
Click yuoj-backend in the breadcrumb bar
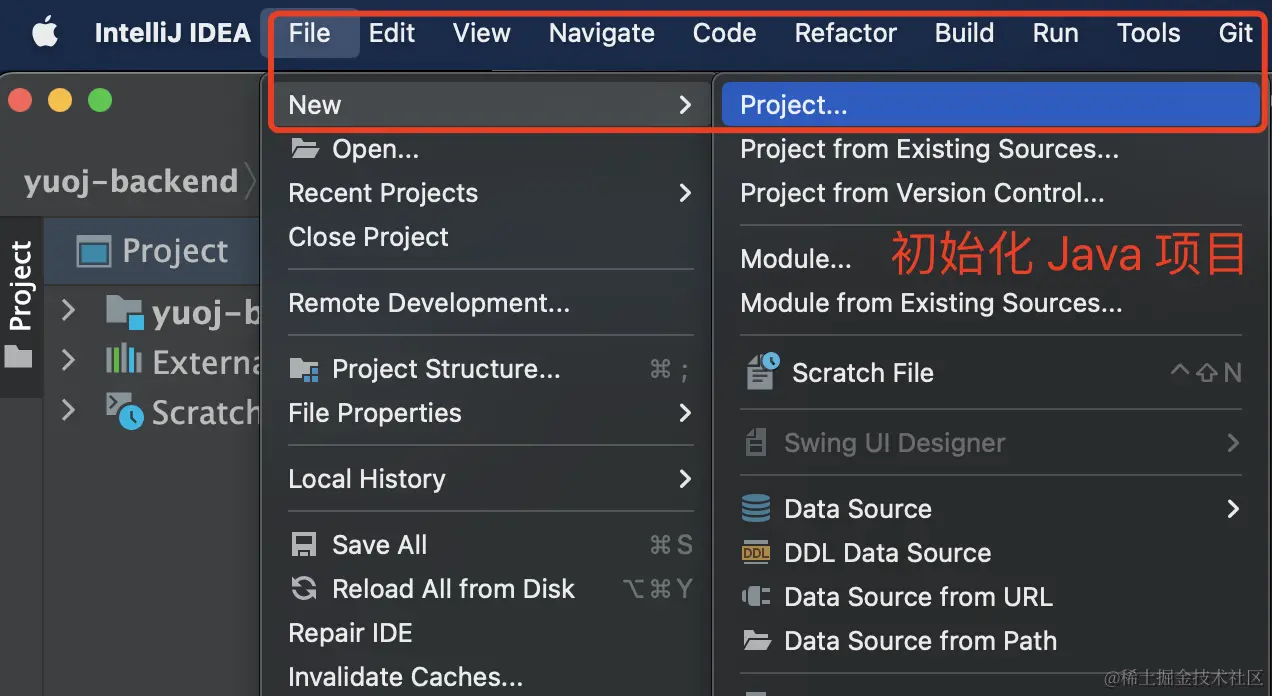pyautogui.click(x=130, y=181)
